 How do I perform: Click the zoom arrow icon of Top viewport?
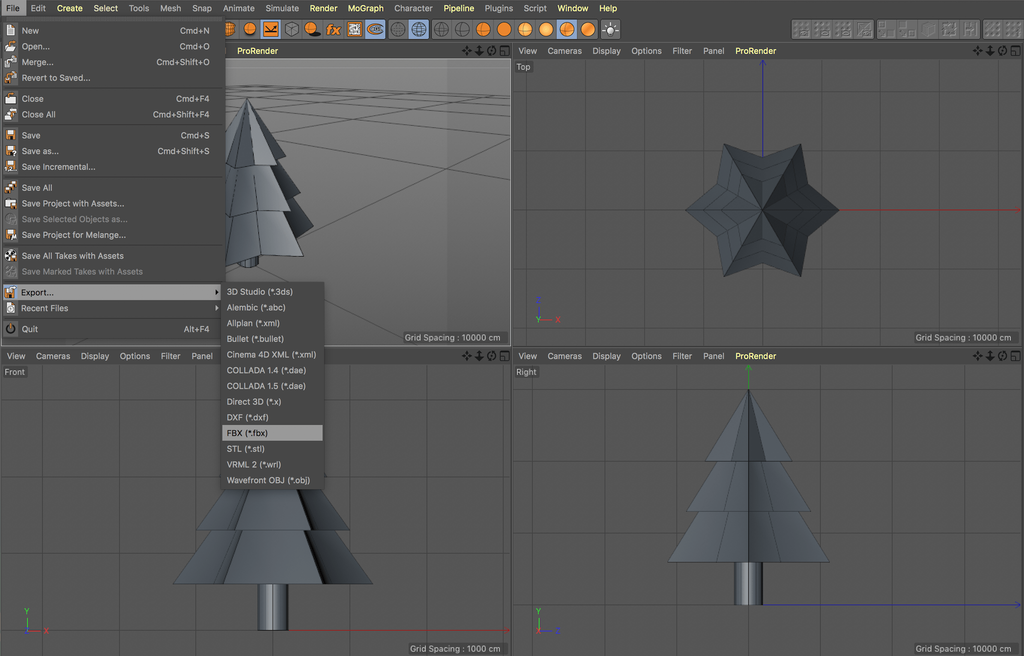(x=990, y=51)
